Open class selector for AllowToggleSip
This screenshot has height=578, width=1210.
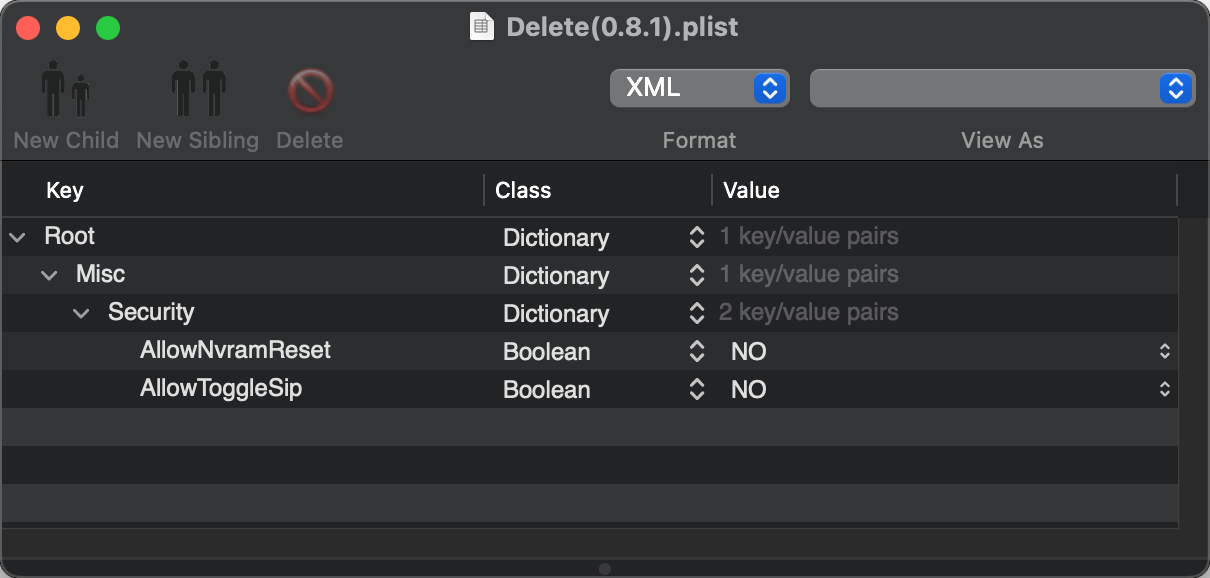click(x=697, y=390)
